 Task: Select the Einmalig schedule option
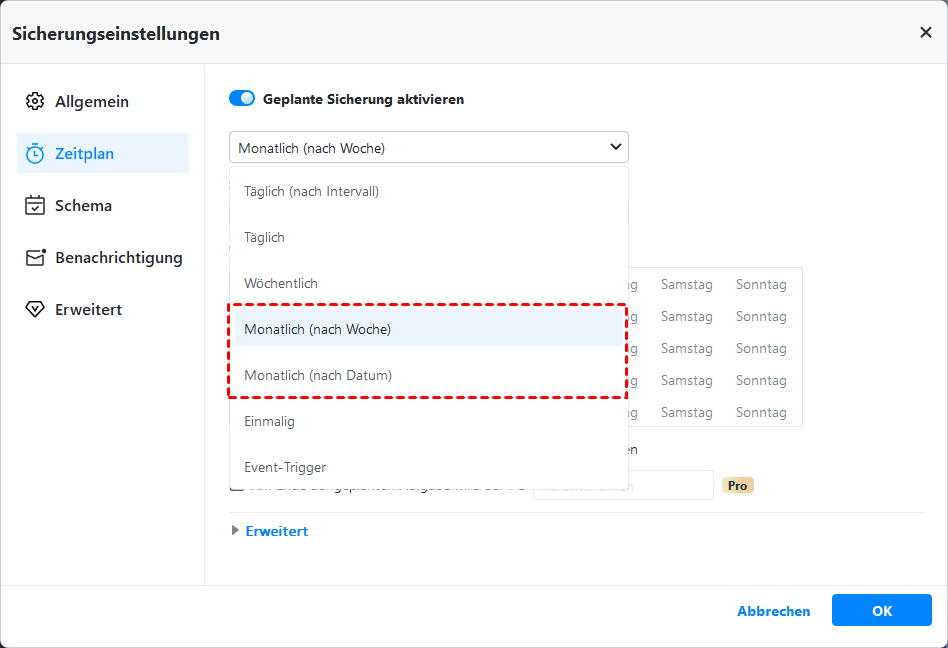click(x=269, y=421)
